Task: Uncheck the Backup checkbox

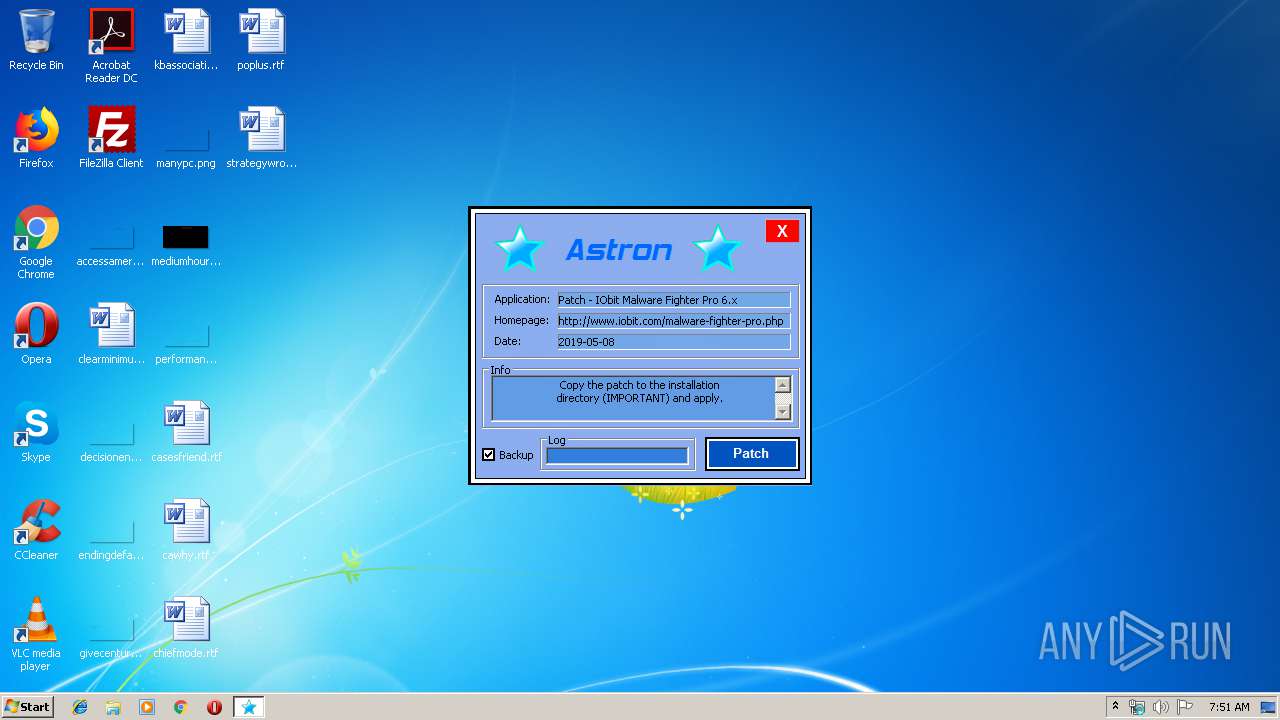Action: pos(489,455)
